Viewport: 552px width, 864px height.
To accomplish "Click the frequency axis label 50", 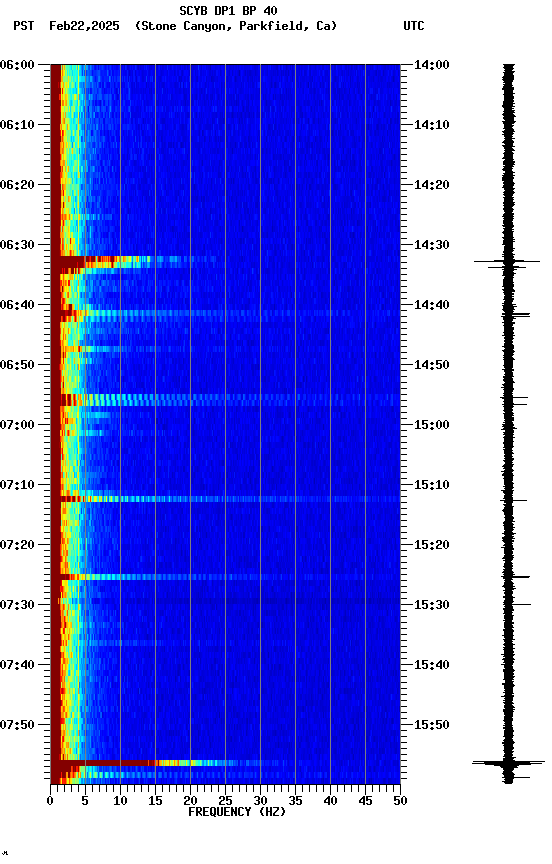I will 401,801.
